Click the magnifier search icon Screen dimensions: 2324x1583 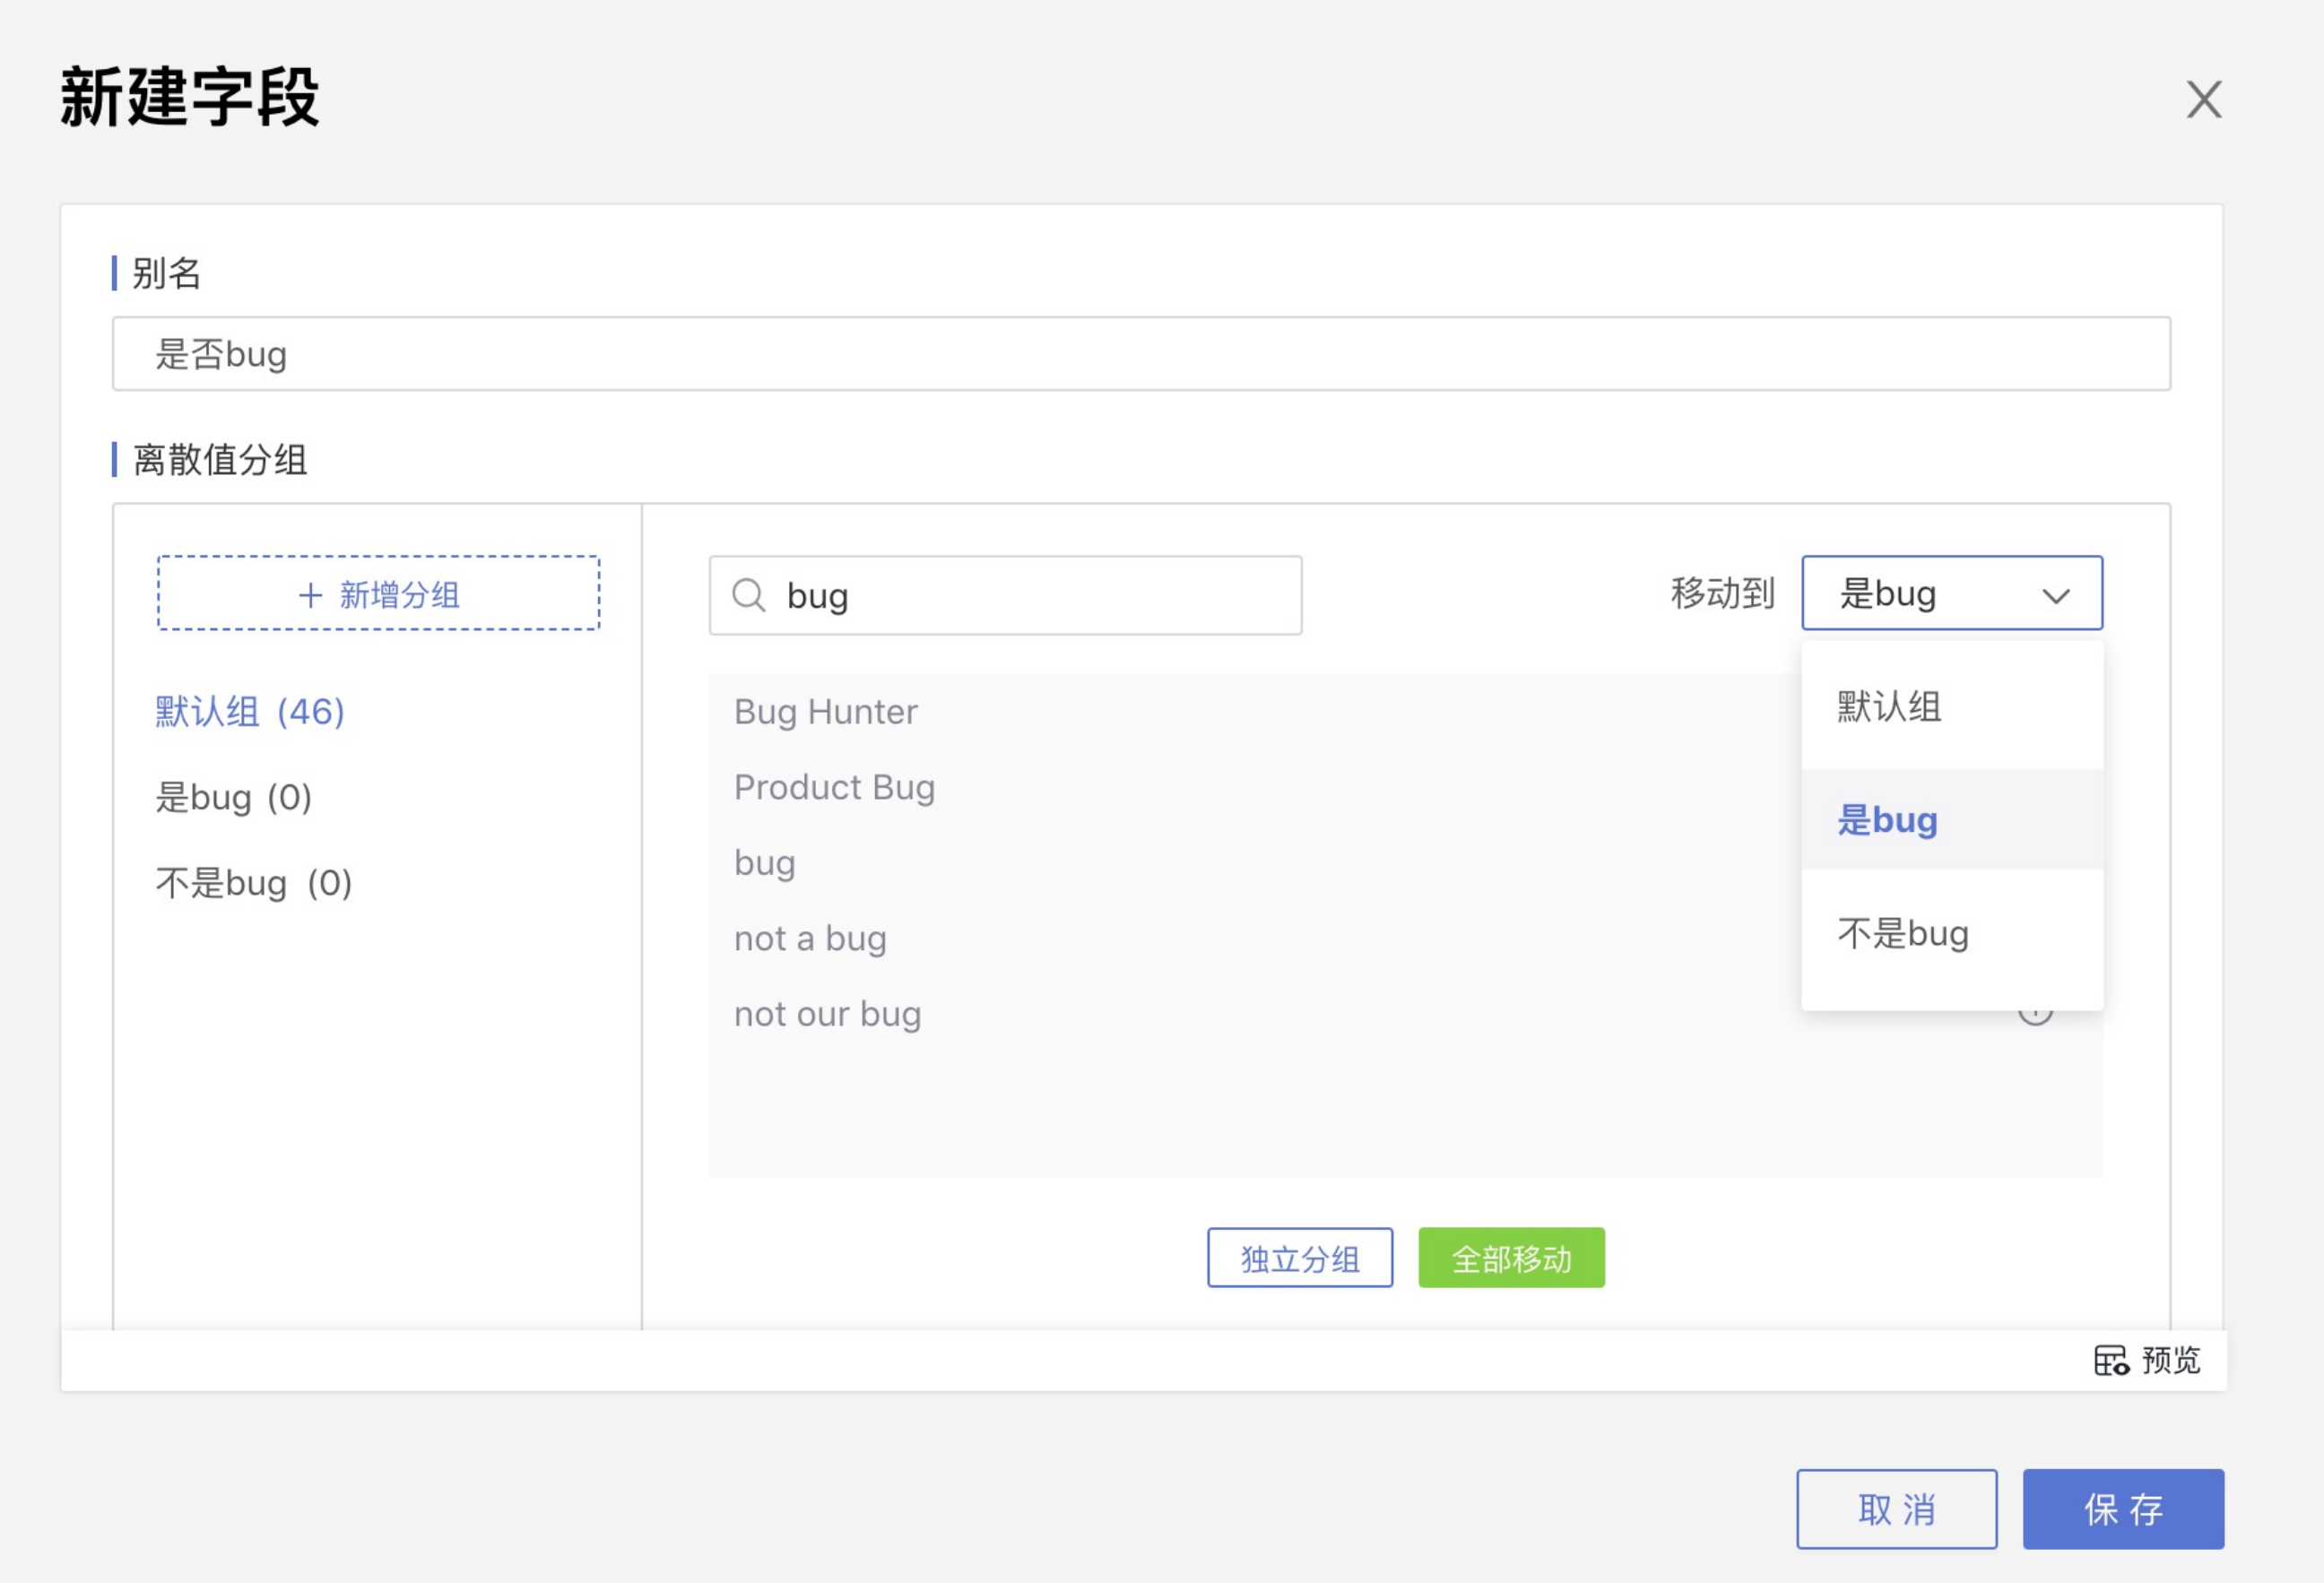tap(749, 595)
